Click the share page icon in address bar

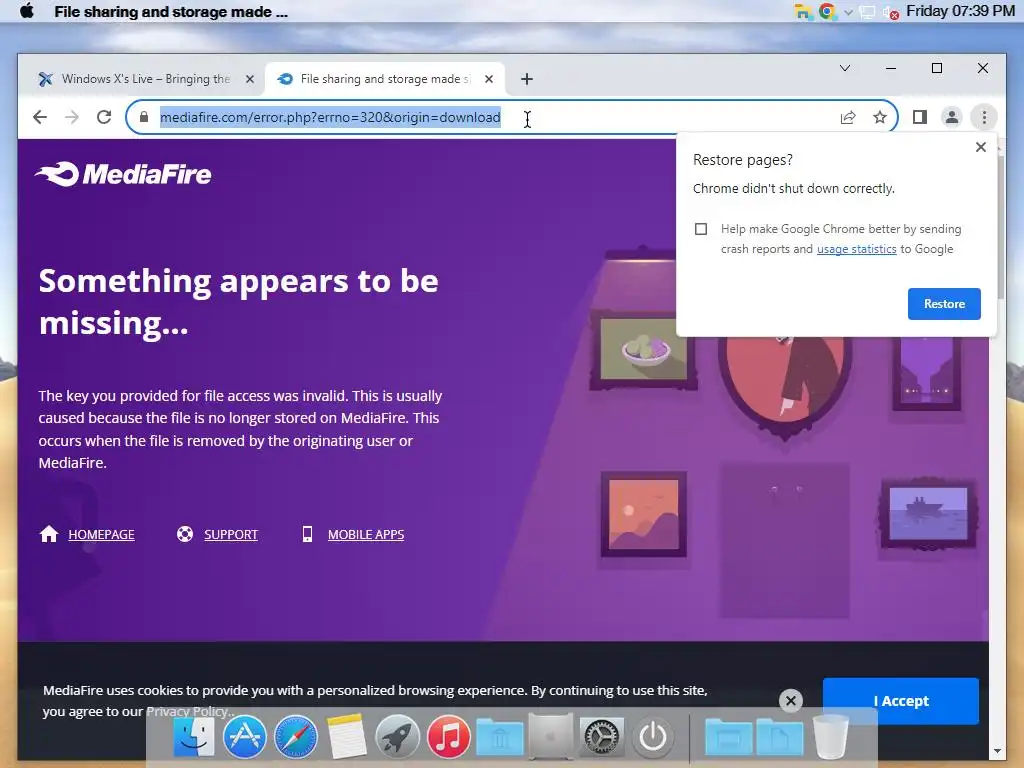pos(848,117)
